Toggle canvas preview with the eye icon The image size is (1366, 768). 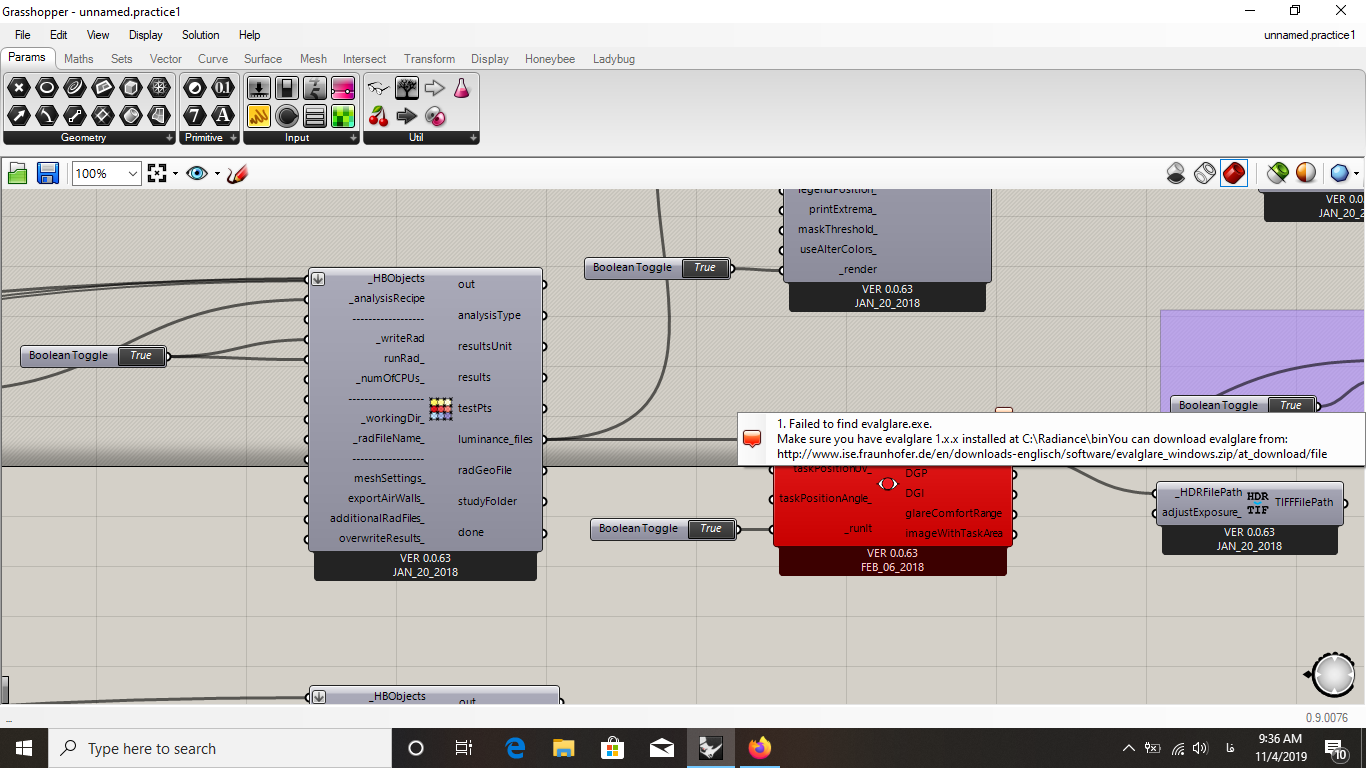point(197,174)
